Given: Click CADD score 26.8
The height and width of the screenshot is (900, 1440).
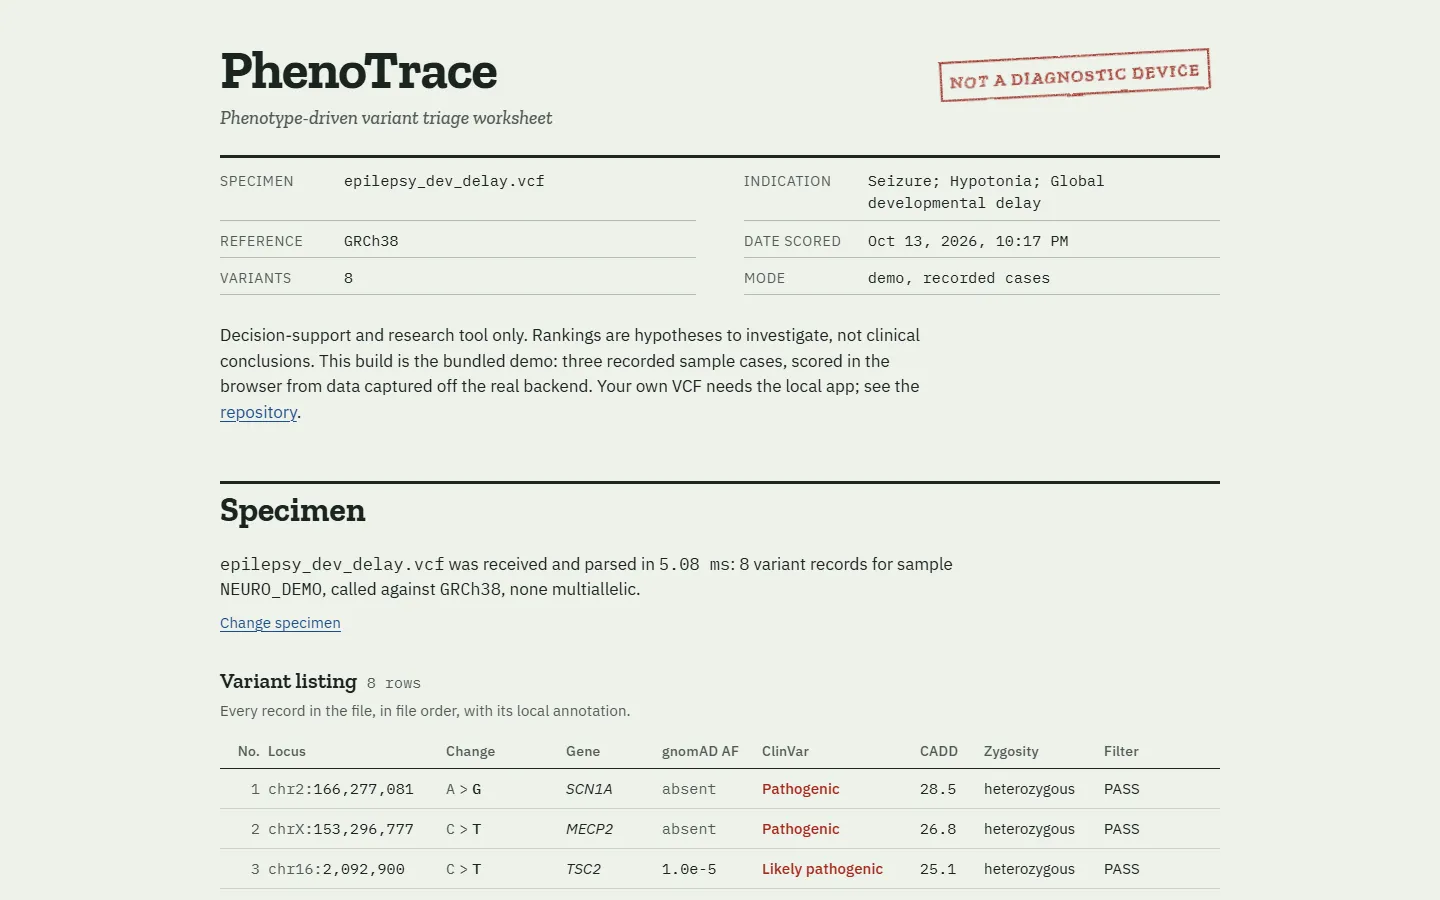Looking at the screenshot, I should click(x=938, y=829).
